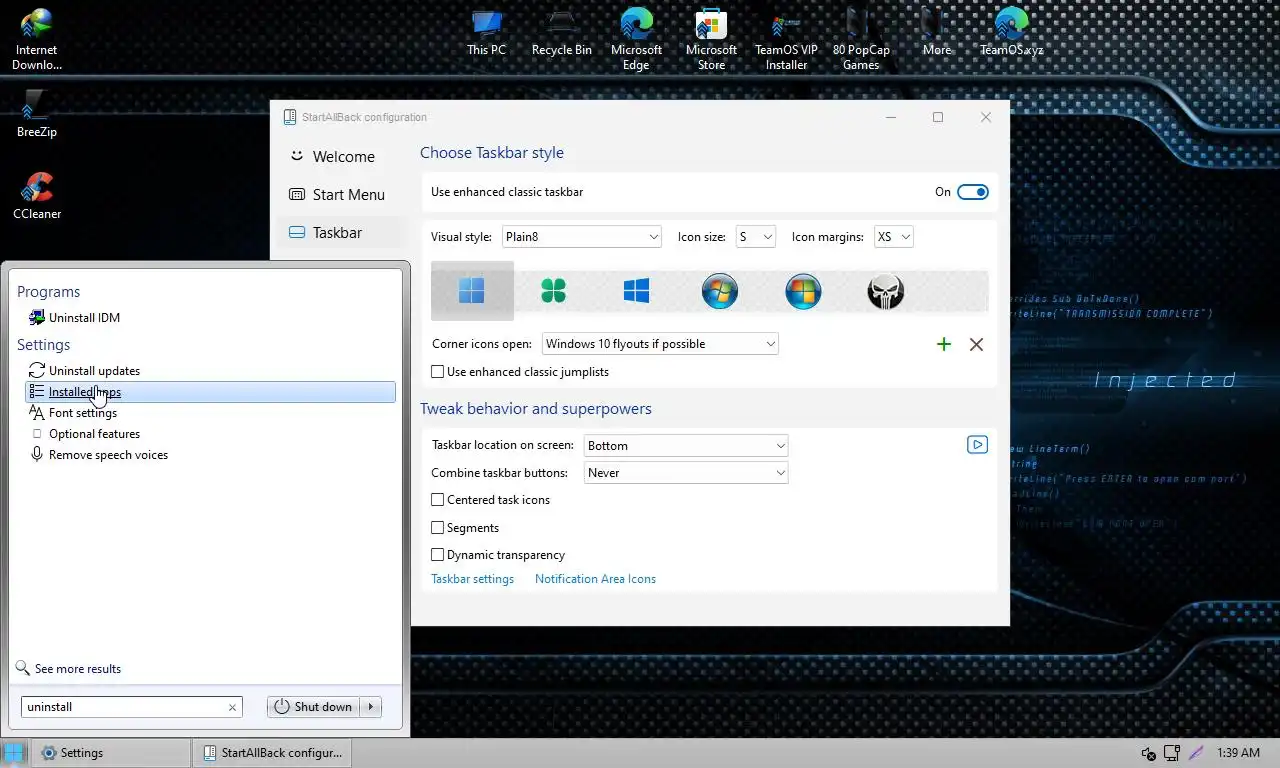Open Taskbar location on screen dropdown
The image size is (1280, 768).
click(x=686, y=446)
